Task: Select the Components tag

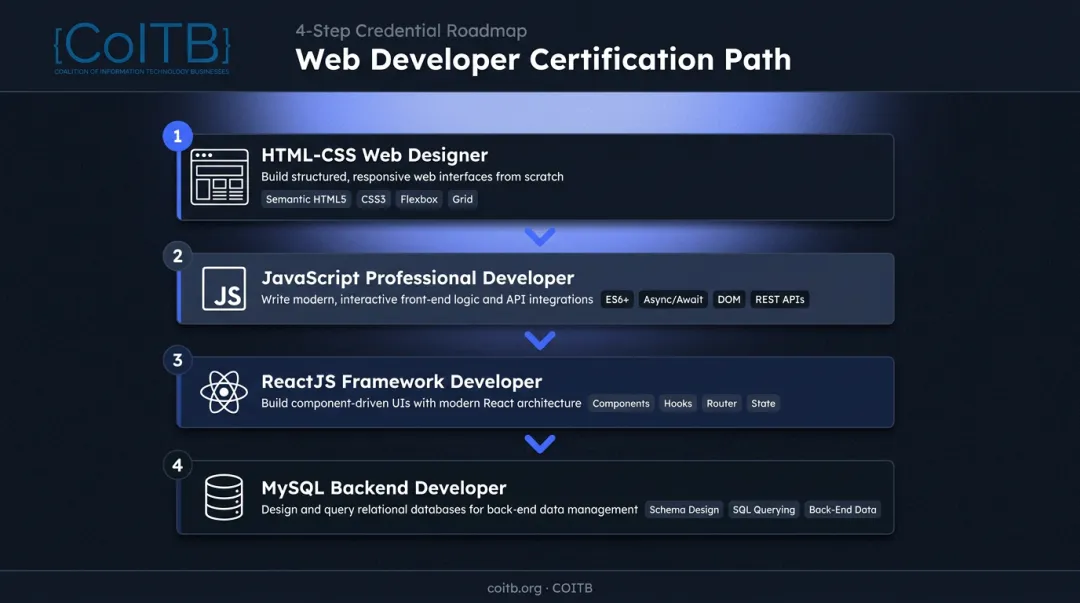Action: point(621,403)
